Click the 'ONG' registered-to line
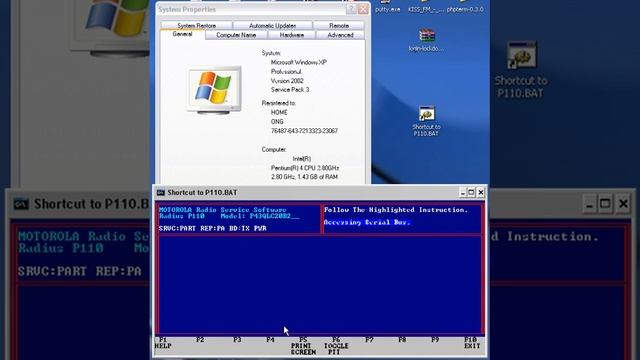This screenshot has height=360, width=640. click(277, 122)
